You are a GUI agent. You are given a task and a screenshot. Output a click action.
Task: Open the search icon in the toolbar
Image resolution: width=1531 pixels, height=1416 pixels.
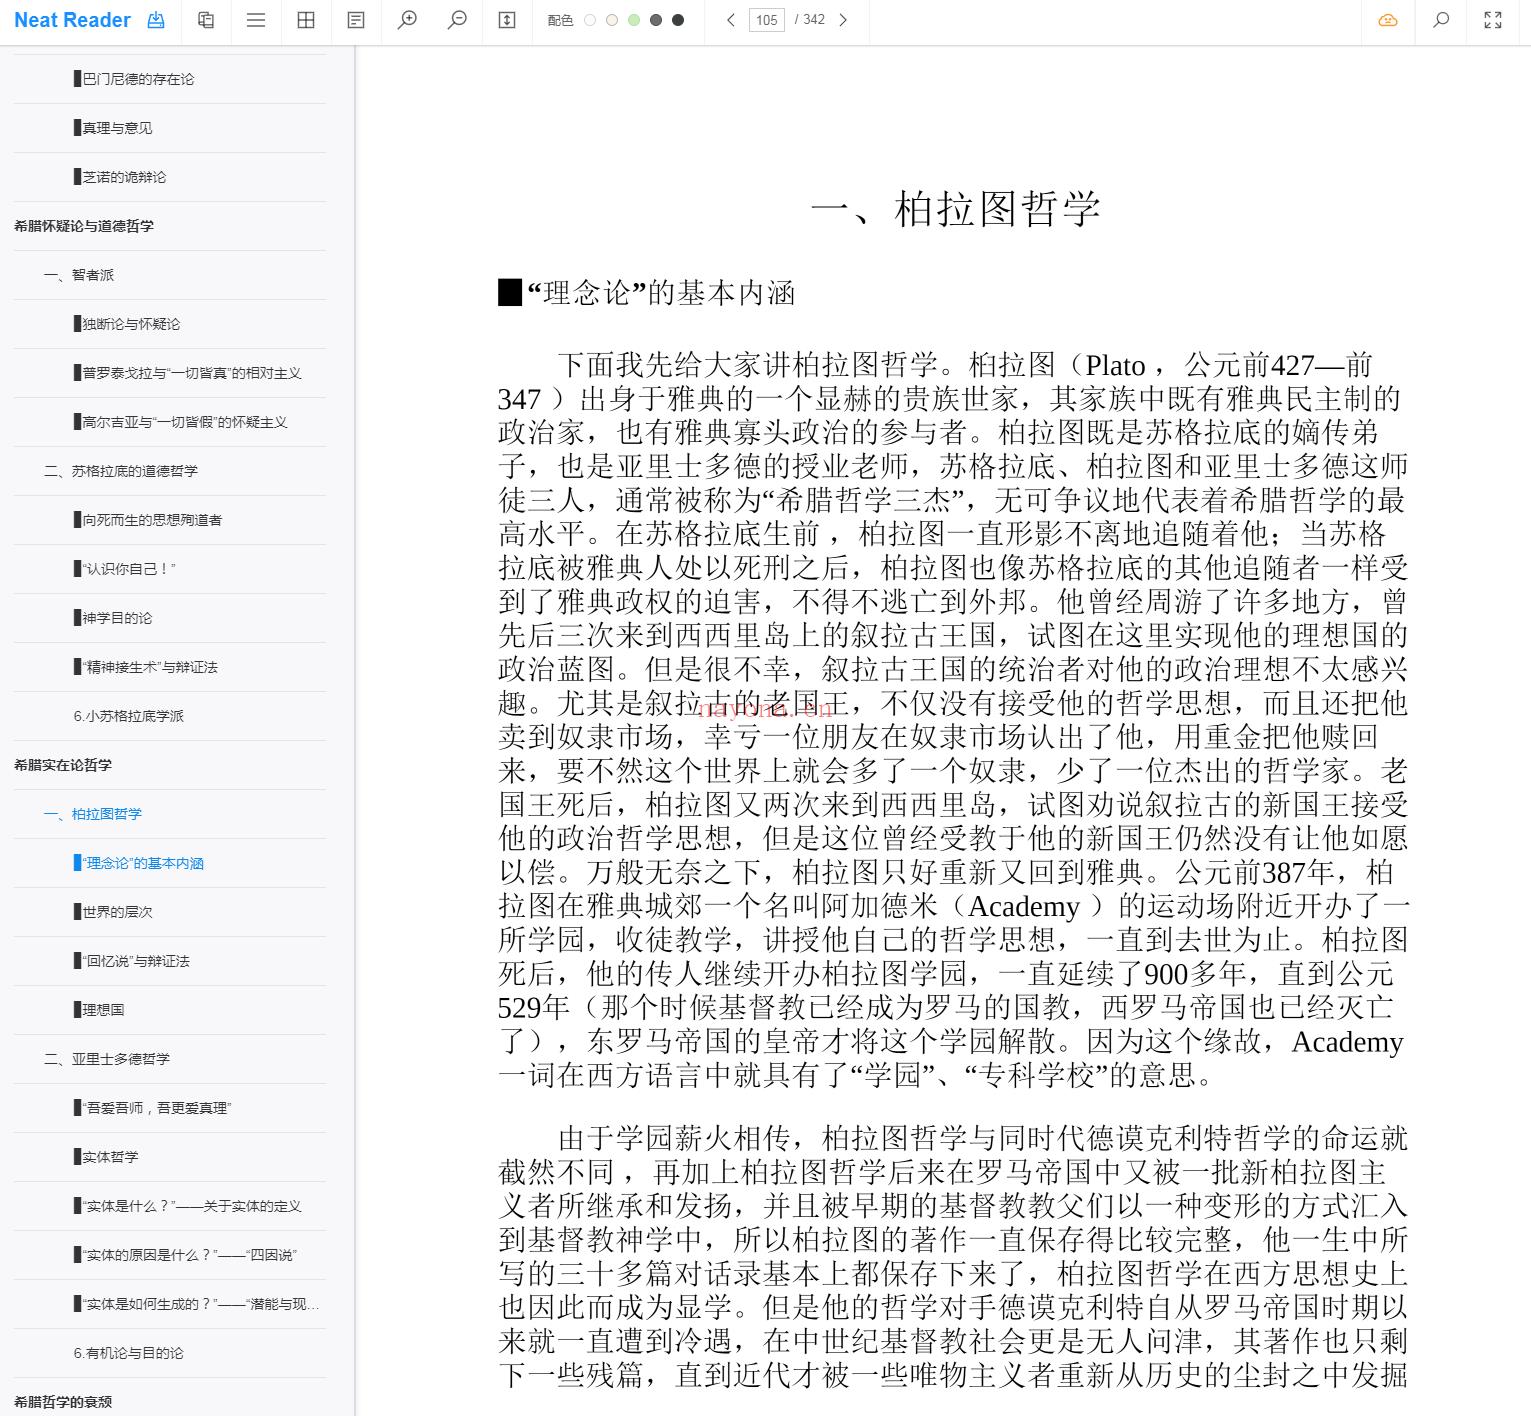point(1441,20)
